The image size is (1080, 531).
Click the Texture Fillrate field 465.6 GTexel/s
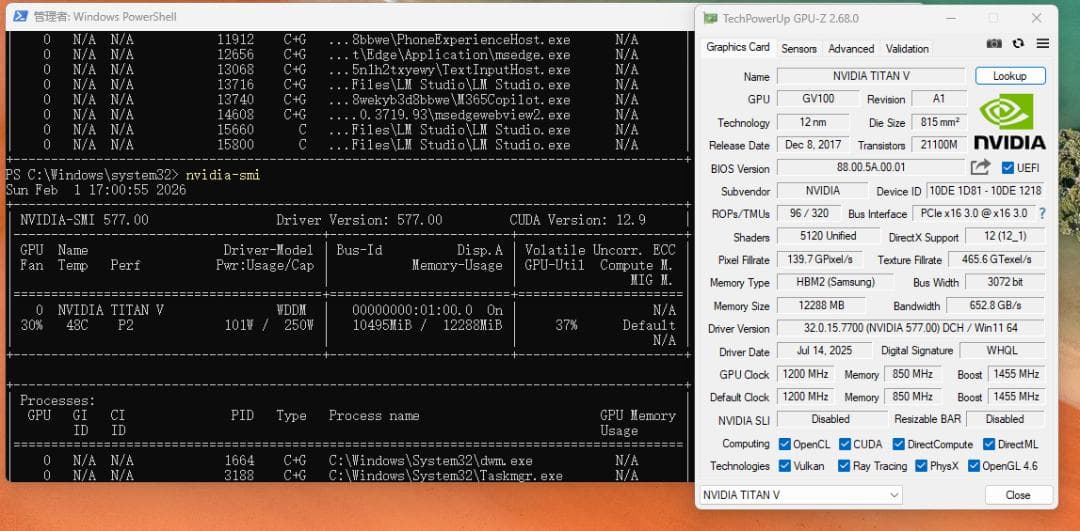[997, 260]
